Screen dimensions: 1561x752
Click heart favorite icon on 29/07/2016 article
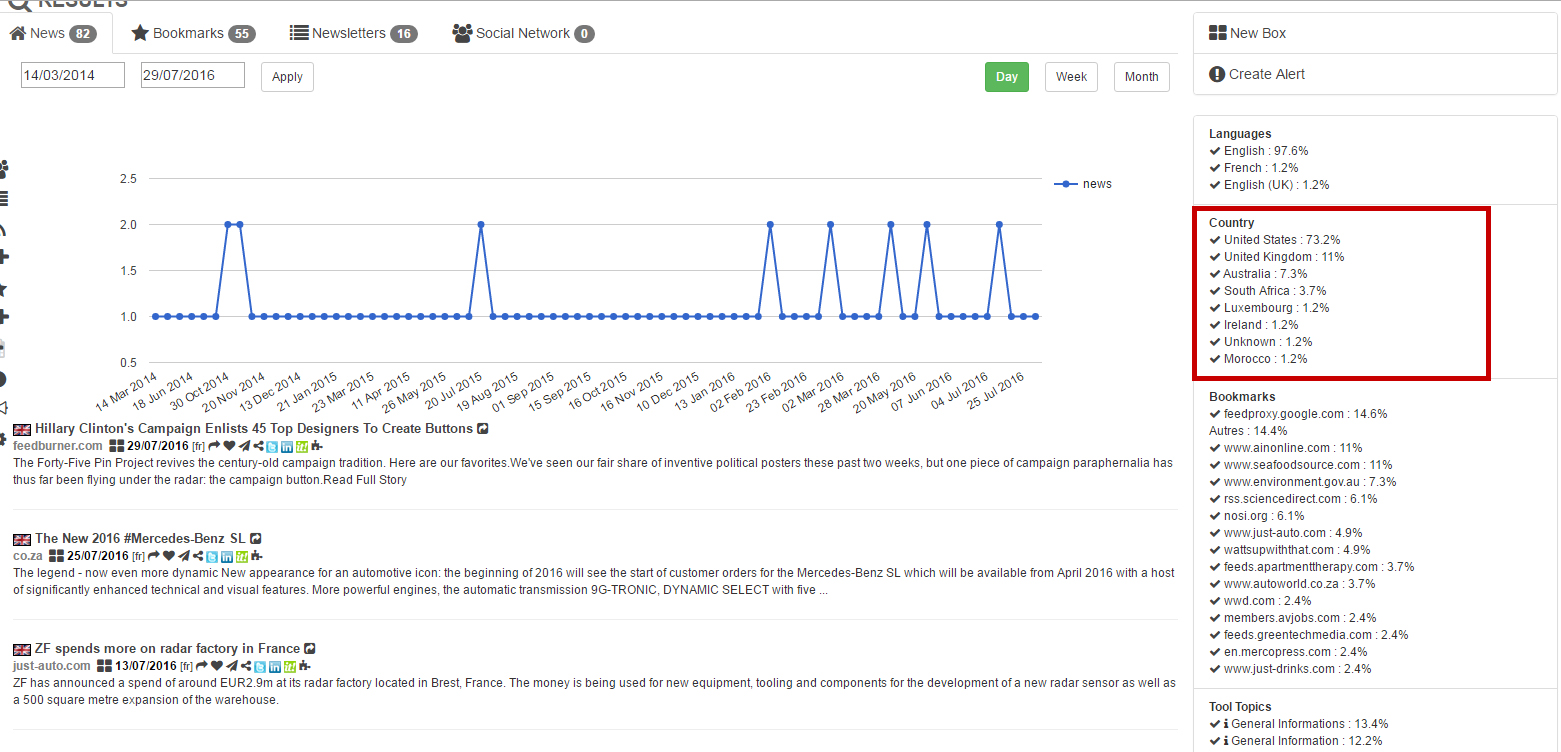pos(229,446)
